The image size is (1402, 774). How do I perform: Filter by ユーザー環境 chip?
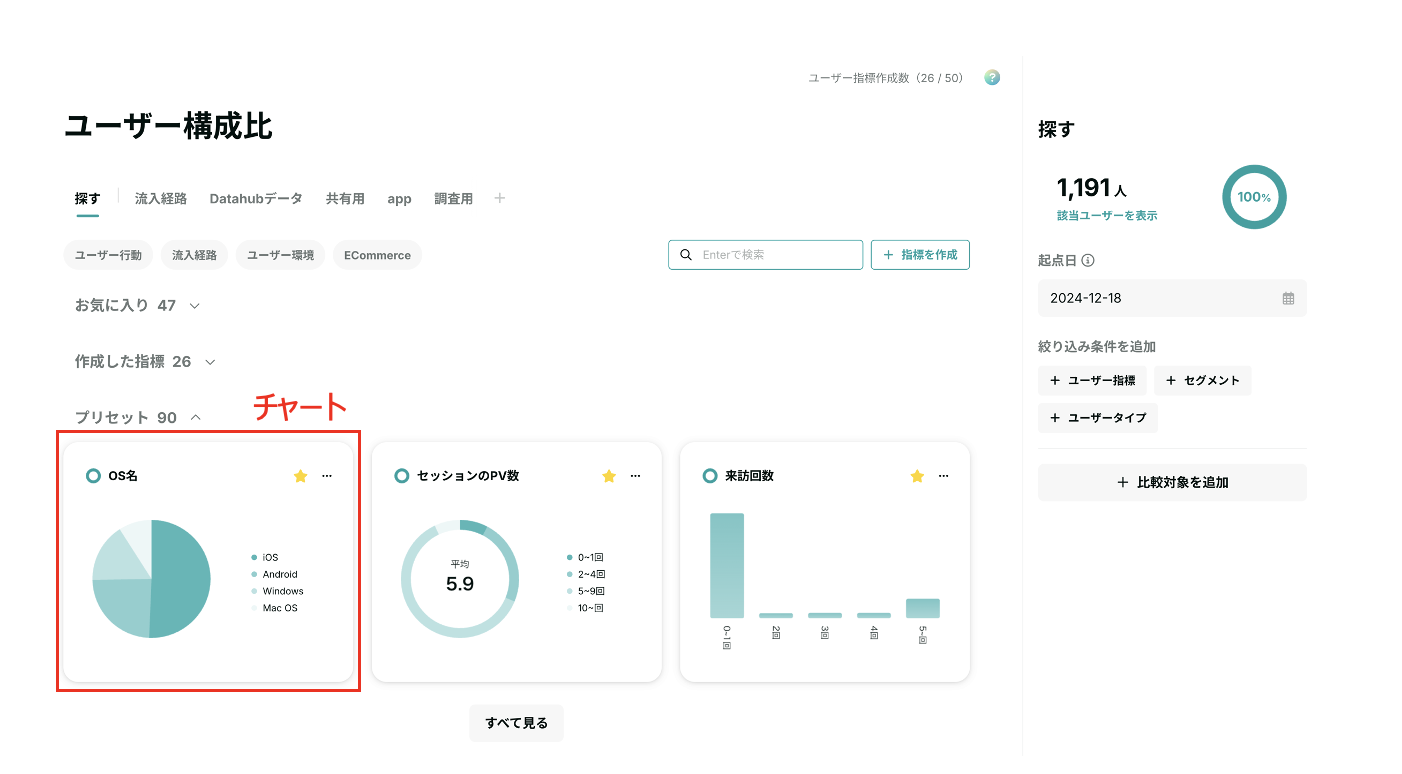click(280, 255)
